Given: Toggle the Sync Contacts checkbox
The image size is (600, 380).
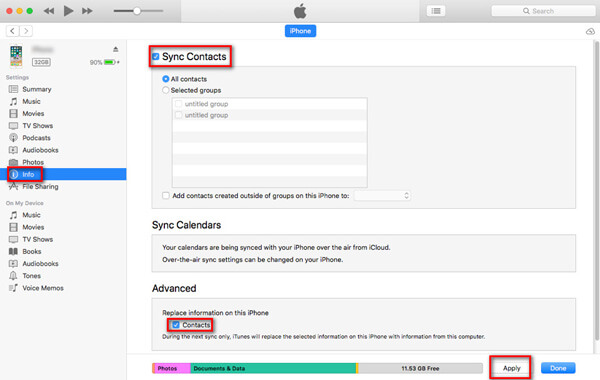Looking at the screenshot, I should (156, 57).
